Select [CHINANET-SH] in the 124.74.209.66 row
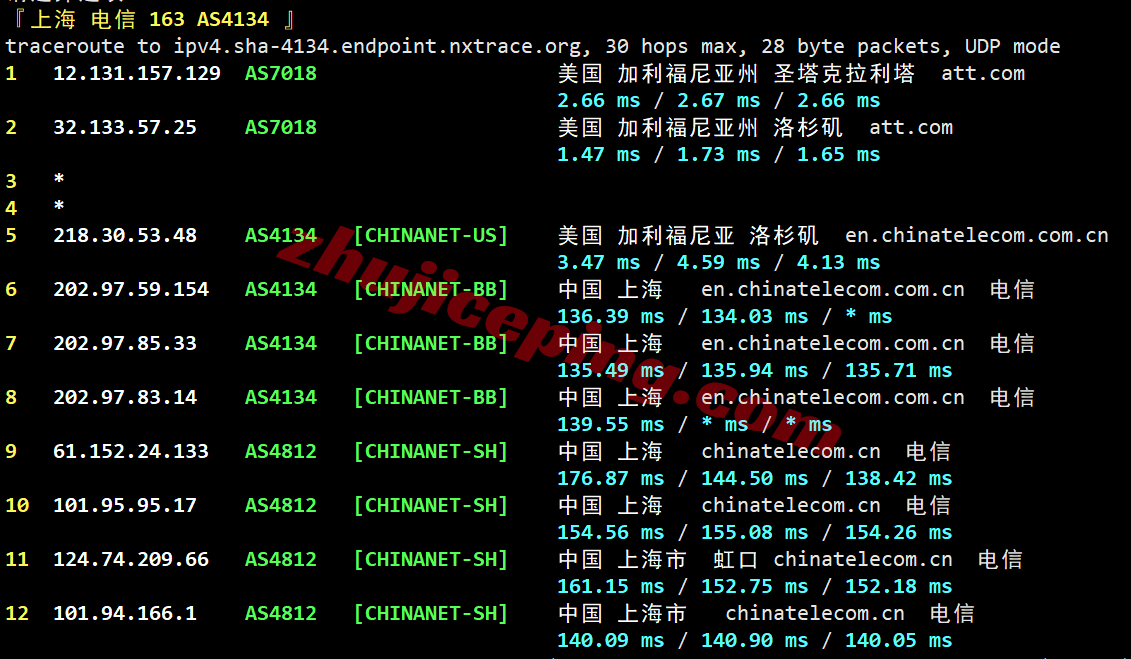The height and width of the screenshot is (659, 1131). [x=431, y=560]
